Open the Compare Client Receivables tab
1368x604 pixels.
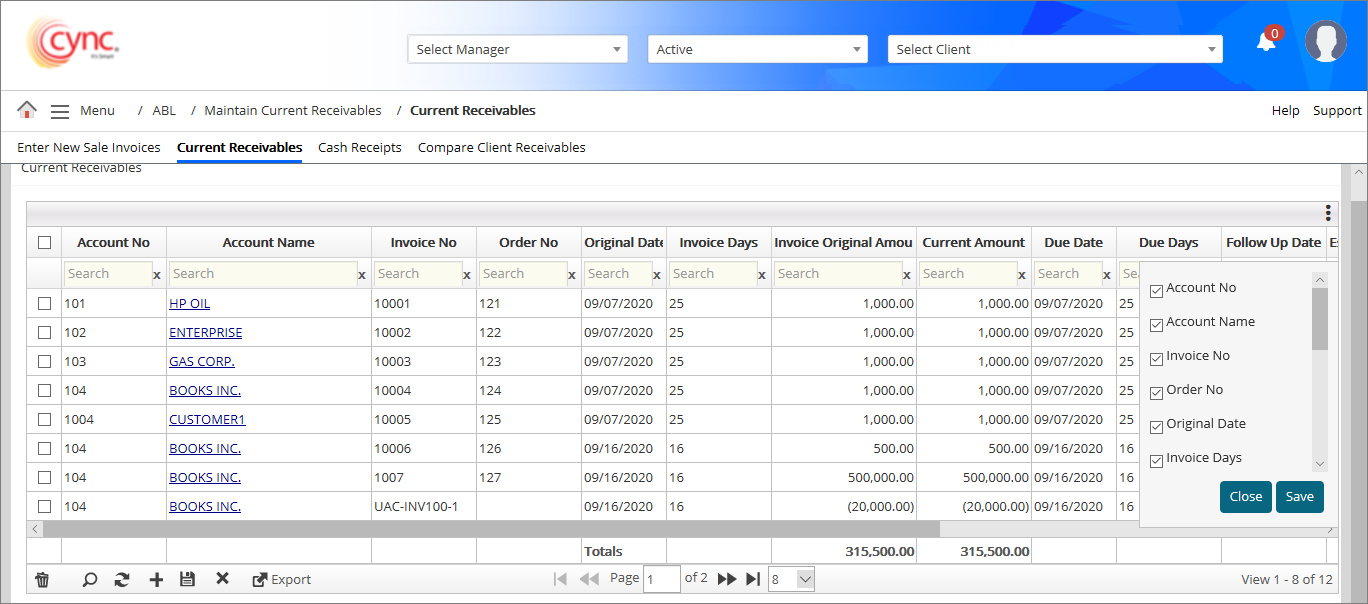click(501, 147)
